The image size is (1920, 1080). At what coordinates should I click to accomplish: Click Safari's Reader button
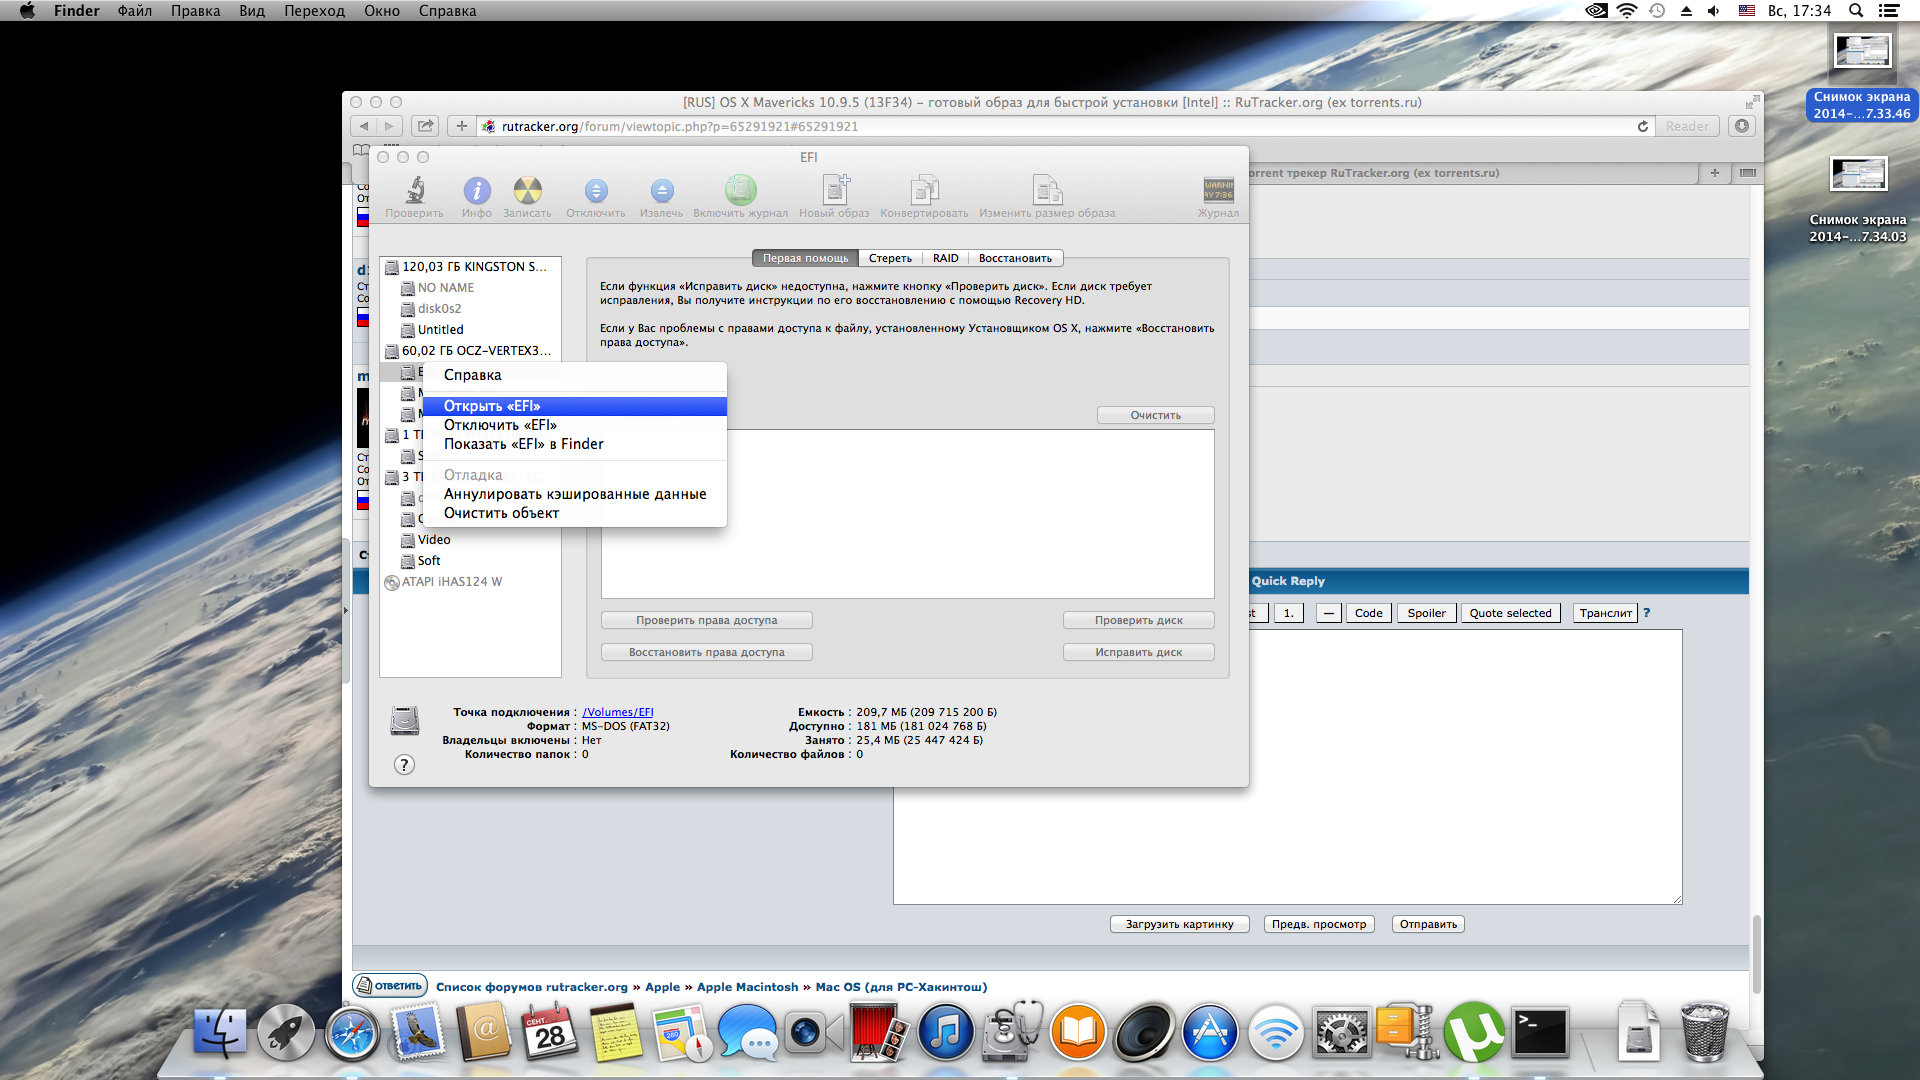pyautogui.click(x=1687, y=126)
